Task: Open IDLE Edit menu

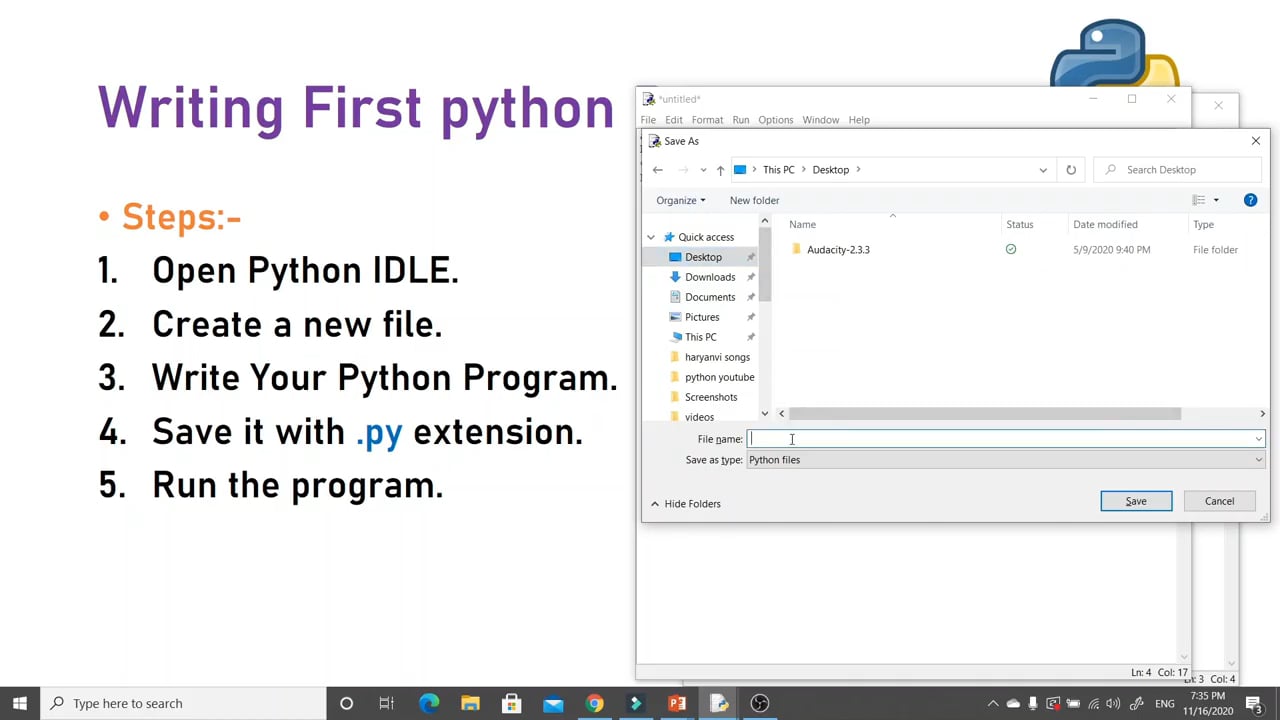Action: 674,120
